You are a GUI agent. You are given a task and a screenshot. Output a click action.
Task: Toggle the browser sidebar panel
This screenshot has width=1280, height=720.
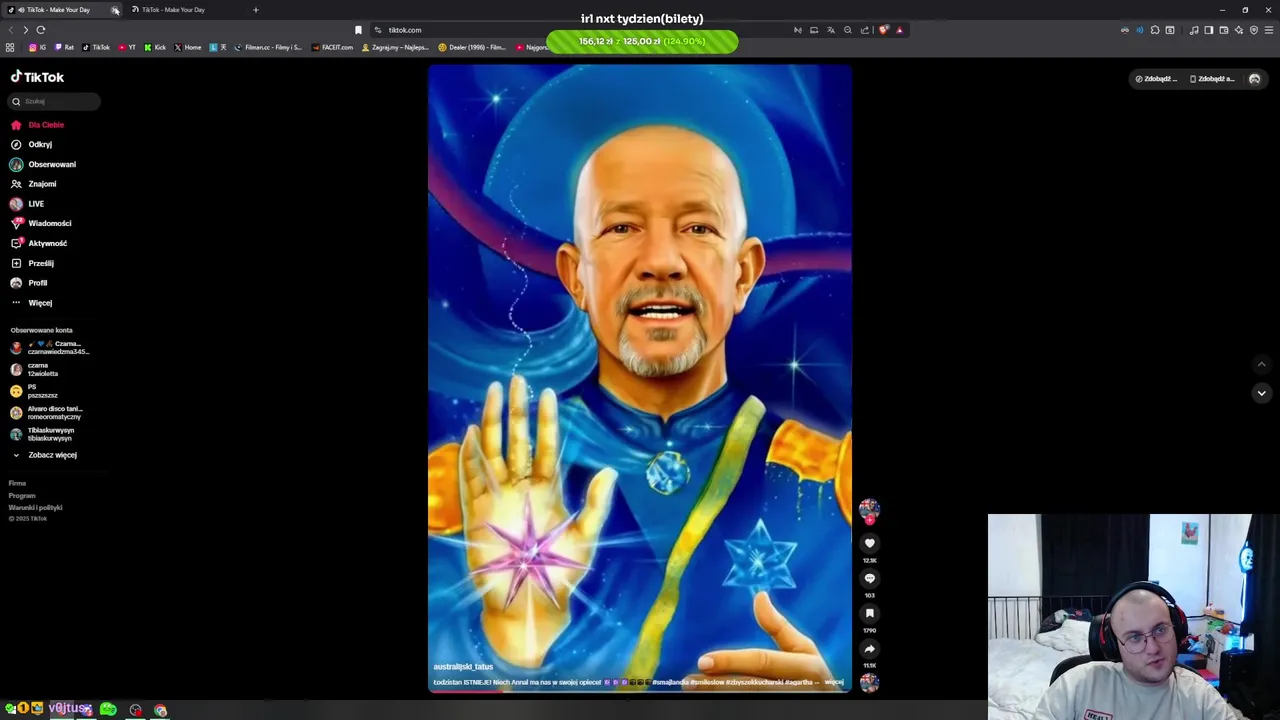tap(1208, 30)
